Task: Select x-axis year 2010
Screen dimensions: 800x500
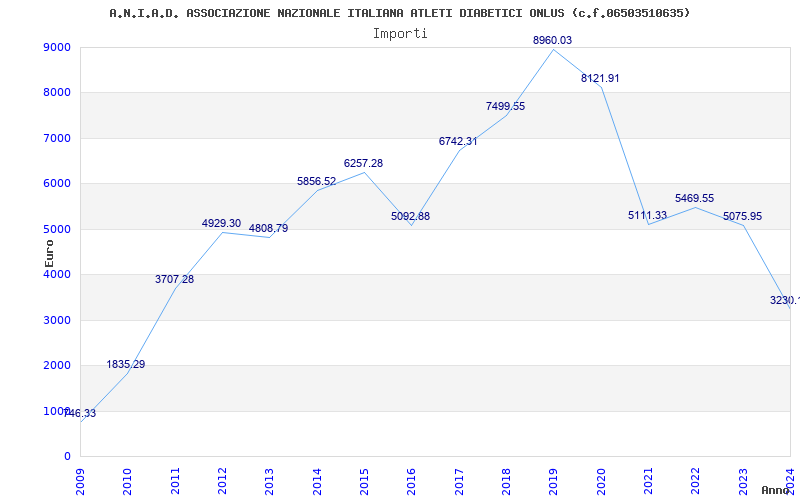Action: tap(128, 482)
